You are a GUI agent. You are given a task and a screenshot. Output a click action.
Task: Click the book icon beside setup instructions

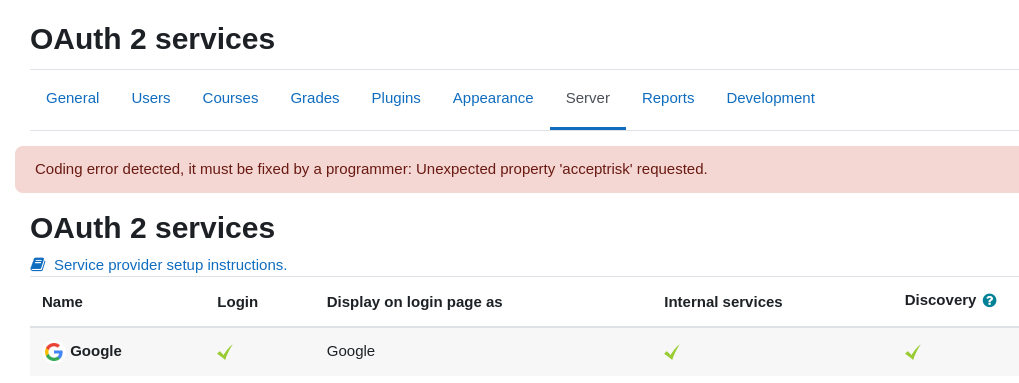coord(38,265)
